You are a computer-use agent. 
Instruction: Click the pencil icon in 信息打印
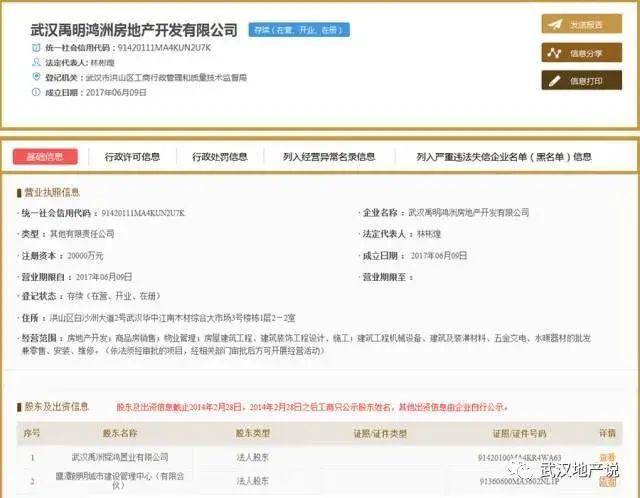point(554,81)
